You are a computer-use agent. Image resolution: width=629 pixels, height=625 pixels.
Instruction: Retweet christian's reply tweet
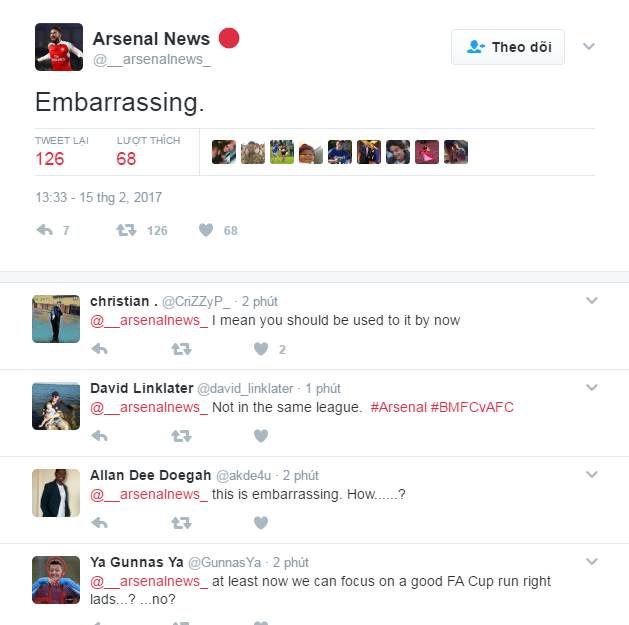(x=180, y=349)
